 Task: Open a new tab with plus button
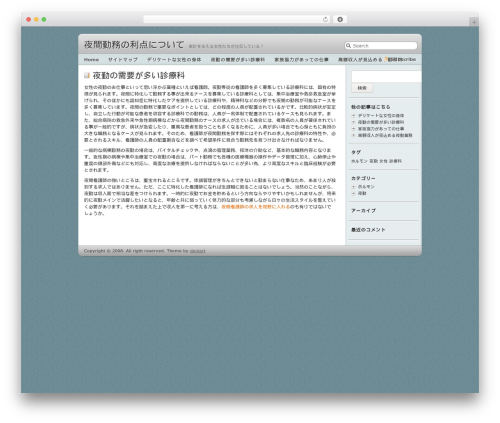click(x=474, y=22)
